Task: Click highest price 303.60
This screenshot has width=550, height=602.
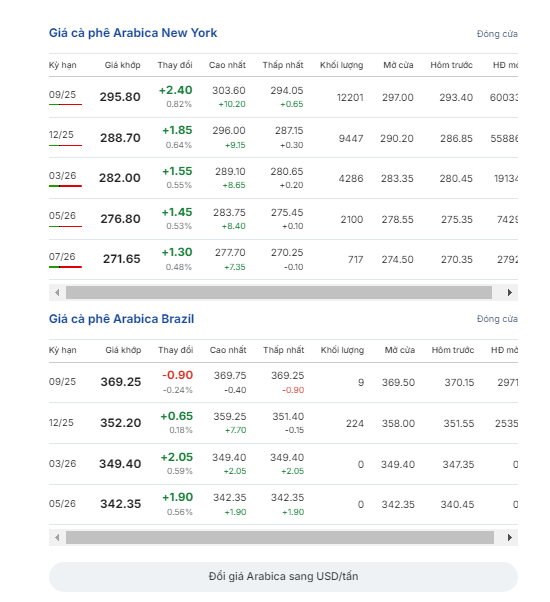Action: (x=229, y=91)
